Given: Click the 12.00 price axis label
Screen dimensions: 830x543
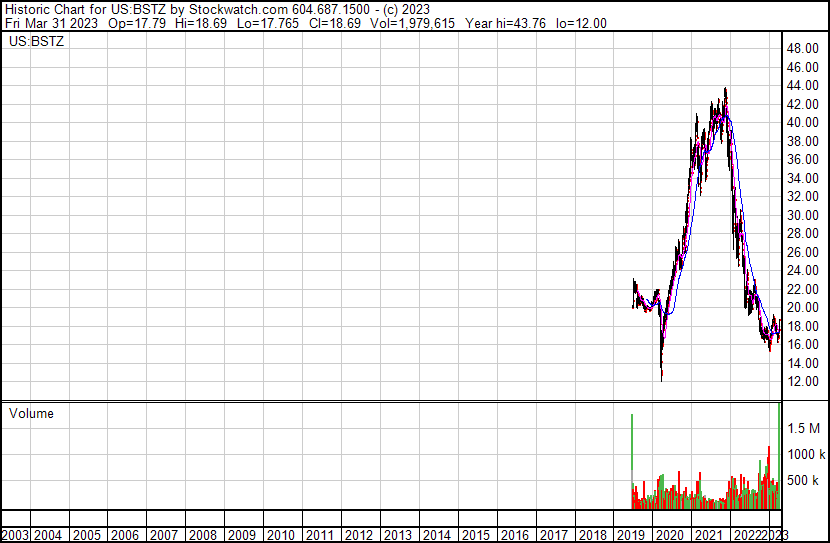Looking at the screenshot, I should [x=801, y=382].
